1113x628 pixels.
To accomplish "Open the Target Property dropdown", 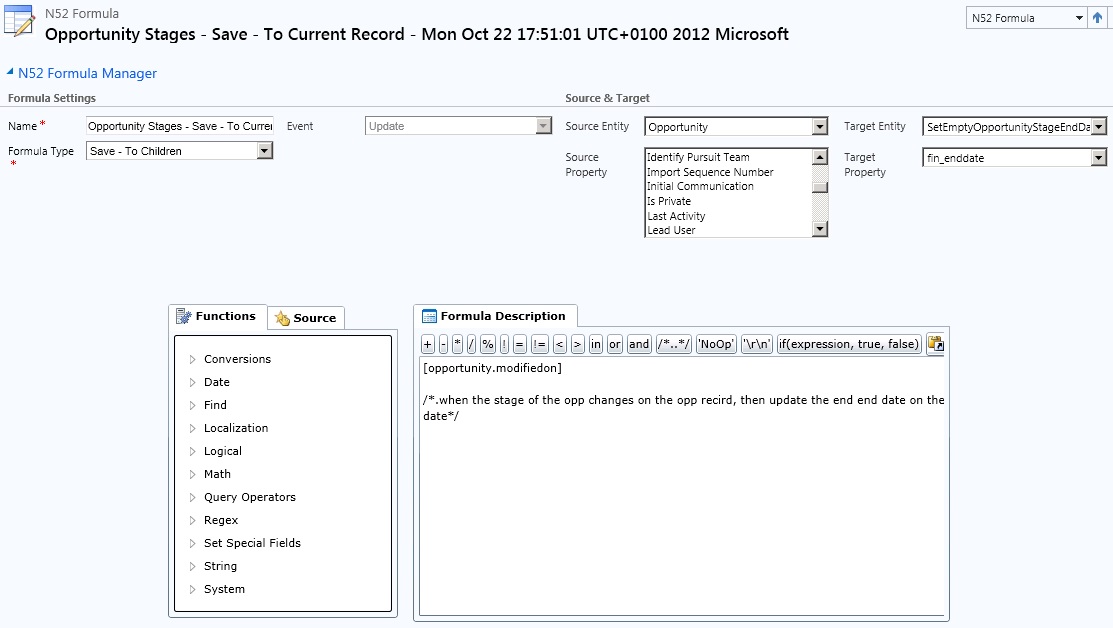I will click(x=1099, y=158).
